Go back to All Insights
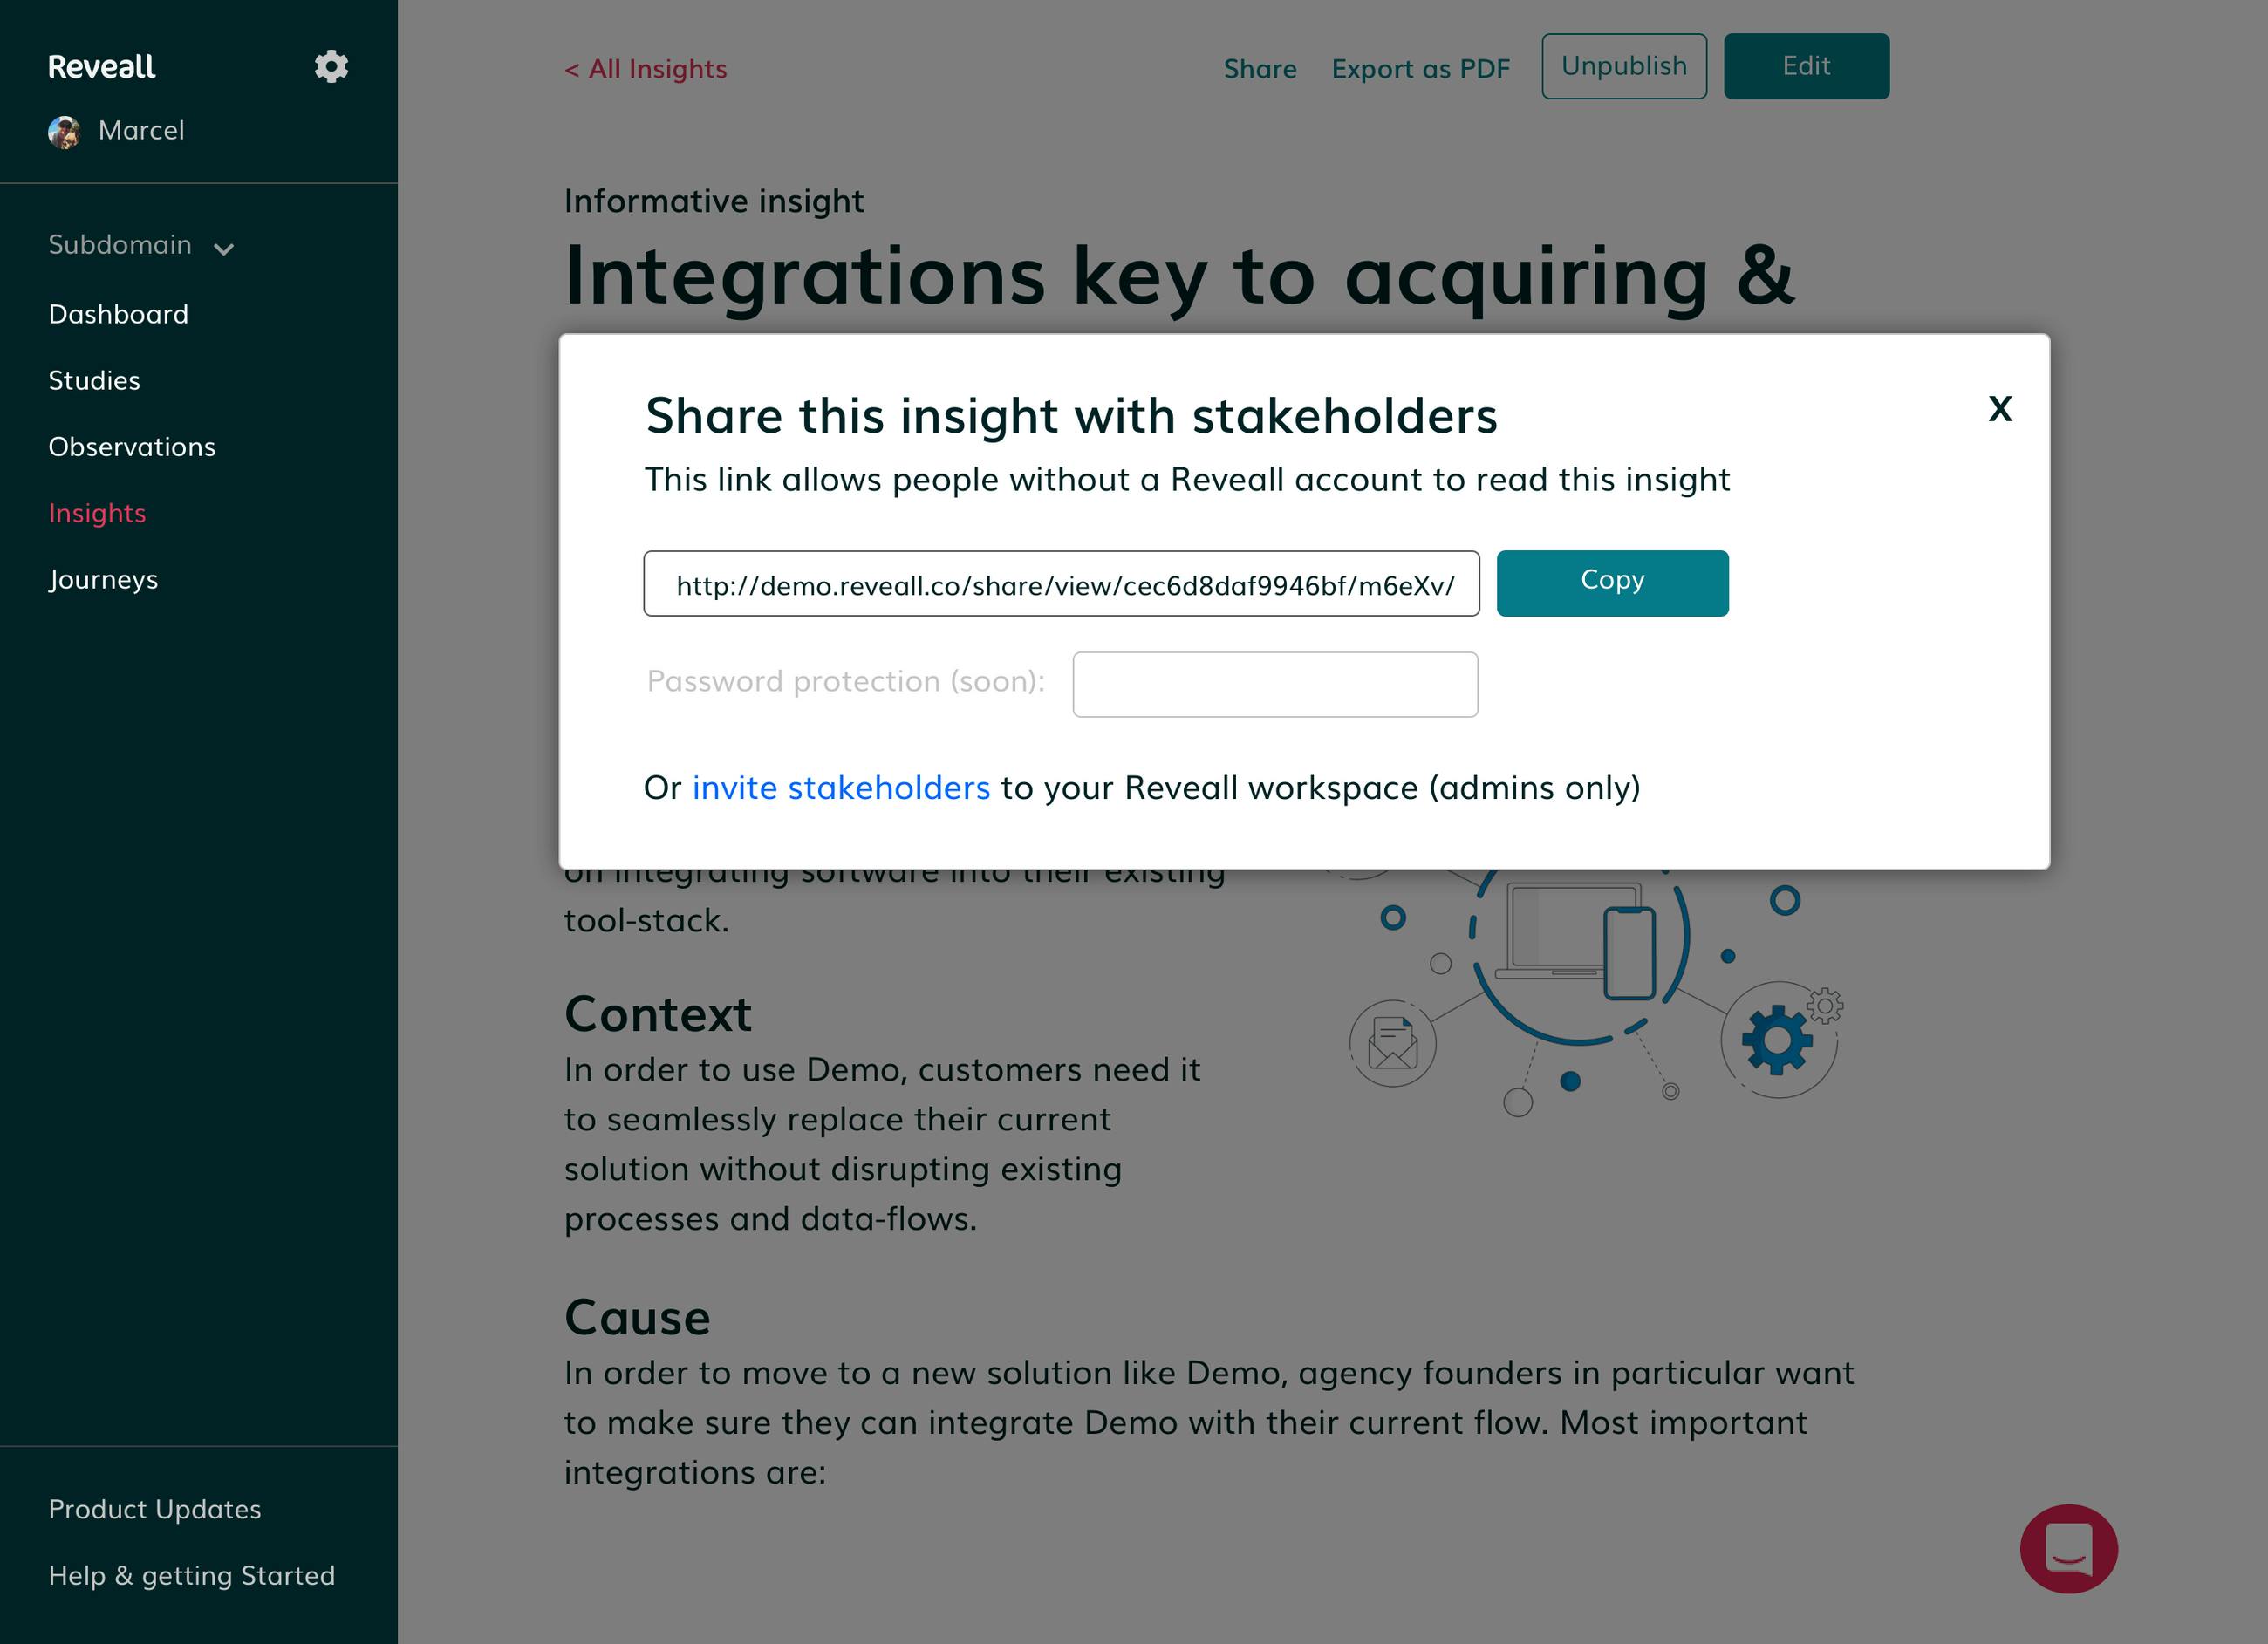This screenshot has width=2268, height=1644. coord(646,69)
